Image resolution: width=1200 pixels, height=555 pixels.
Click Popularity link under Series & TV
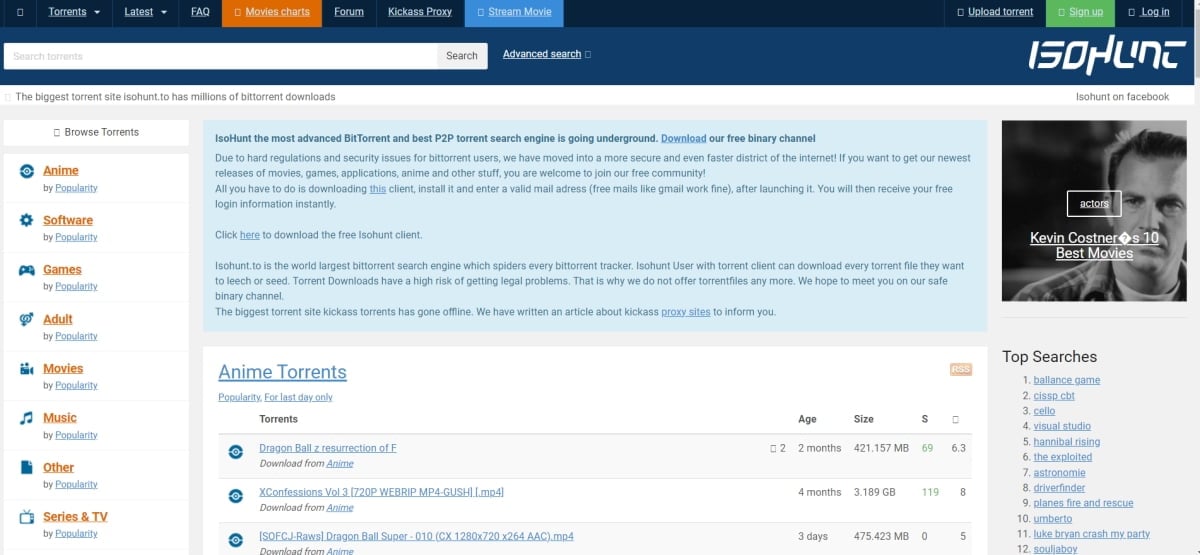click(x=76, y=533)
